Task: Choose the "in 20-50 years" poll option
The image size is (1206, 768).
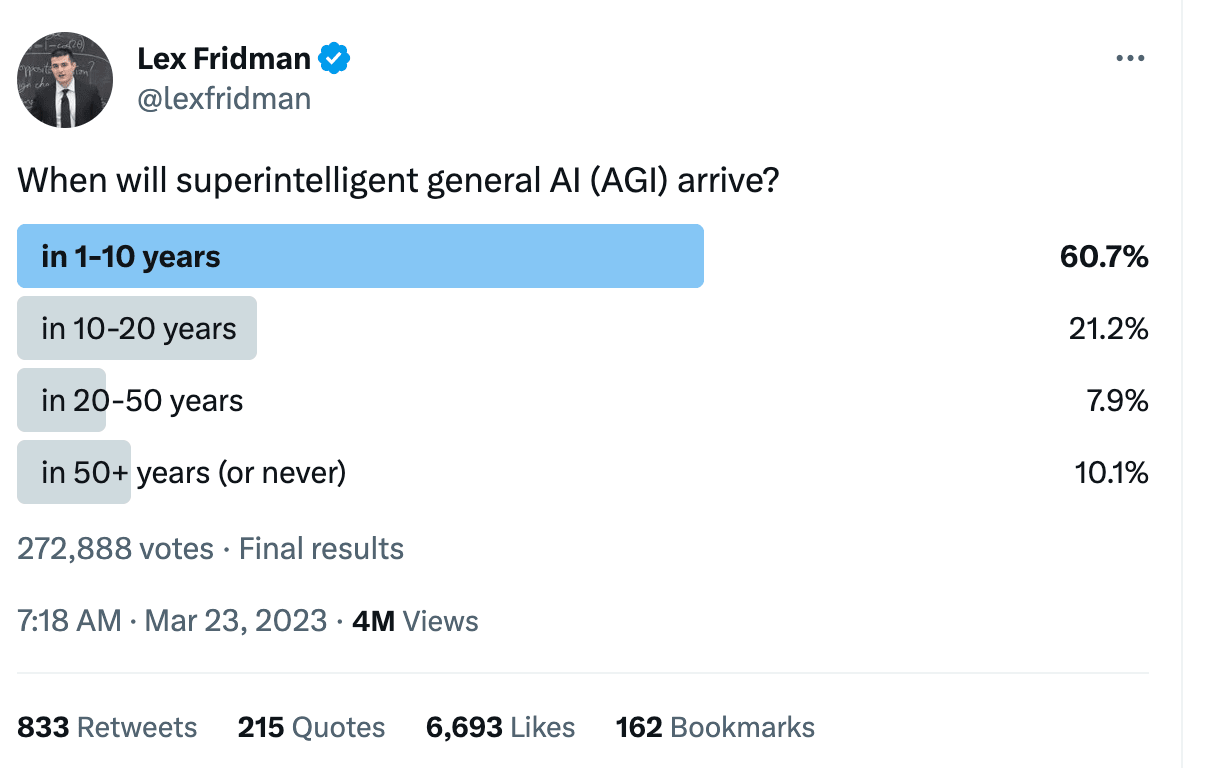Action: (x=142, y=401)
